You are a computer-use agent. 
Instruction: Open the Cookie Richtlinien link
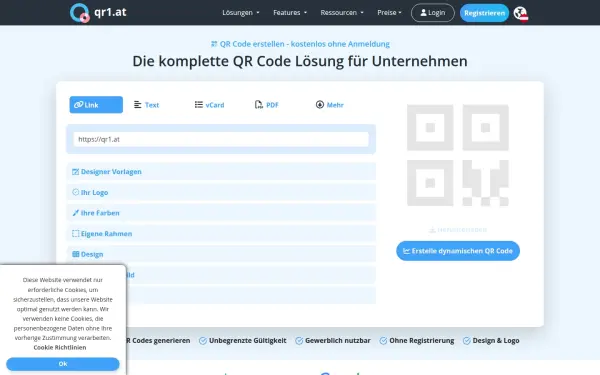click(x=60, y=347)
